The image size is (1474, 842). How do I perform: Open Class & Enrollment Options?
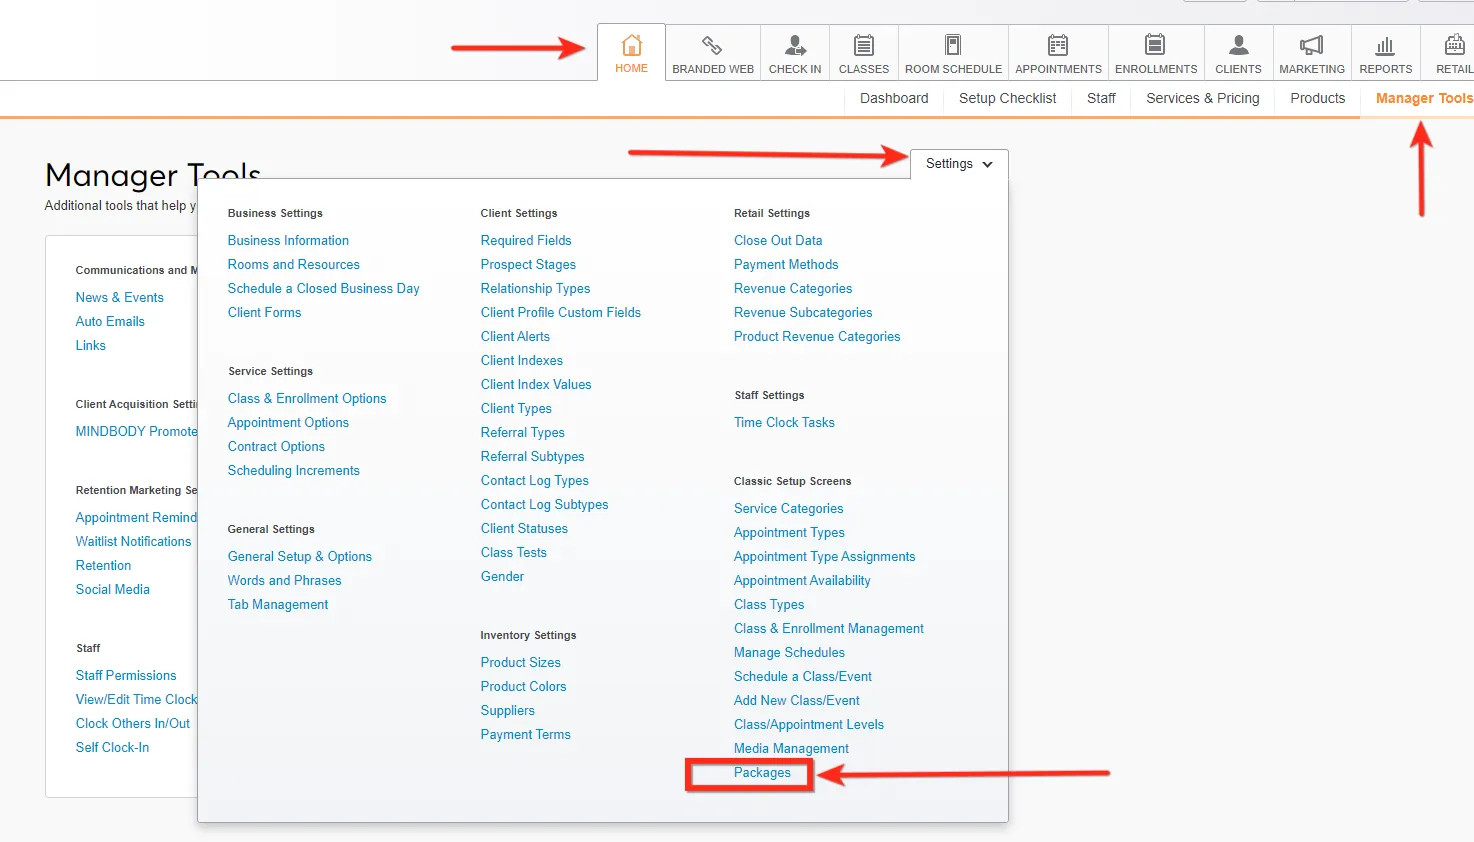307,399
